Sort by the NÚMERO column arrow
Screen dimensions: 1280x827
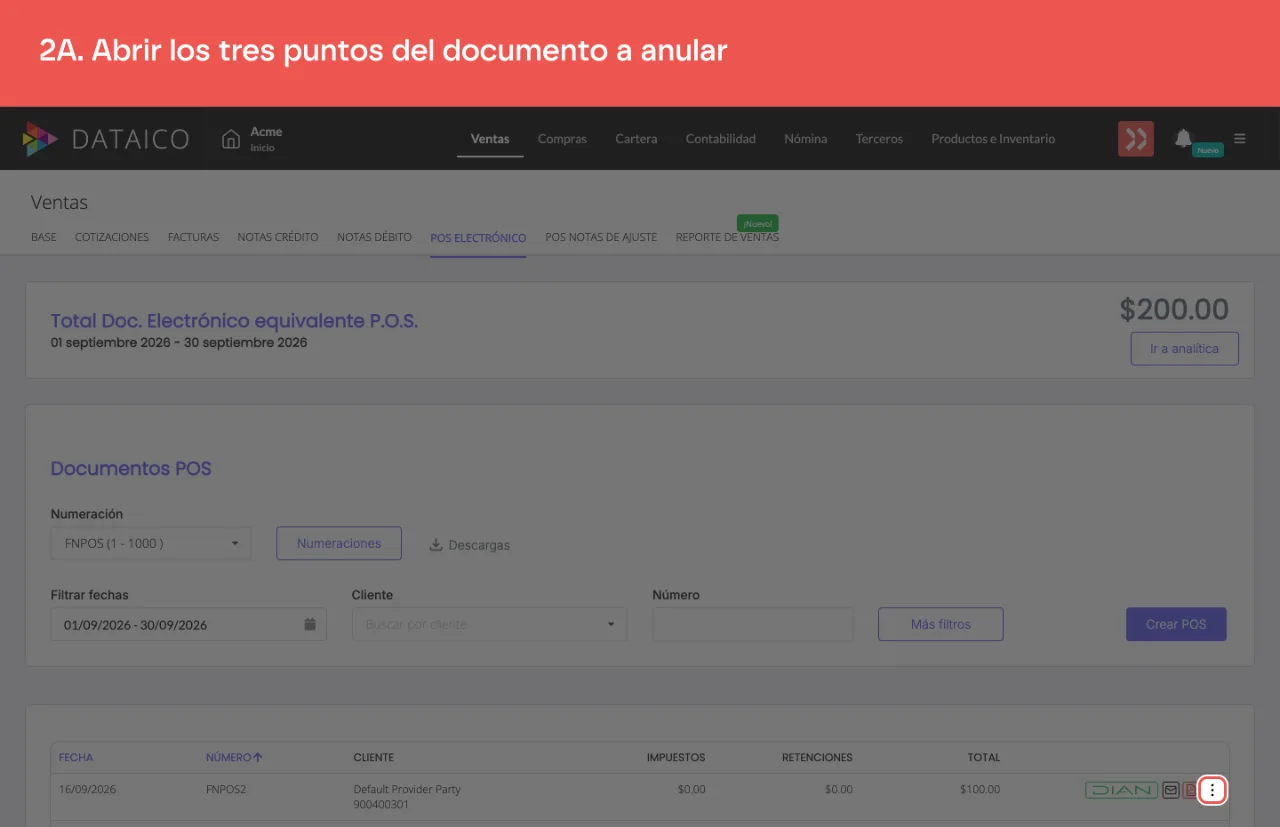pos(258,757)
